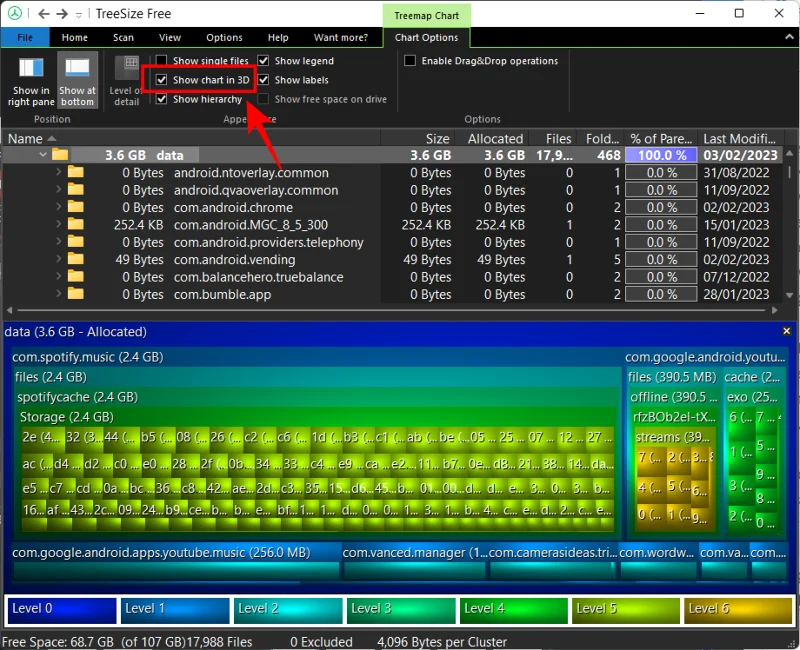Click folder icon of android.ntoverlay.common
Screen dimensions: 800x650
[x=76, y=172]
